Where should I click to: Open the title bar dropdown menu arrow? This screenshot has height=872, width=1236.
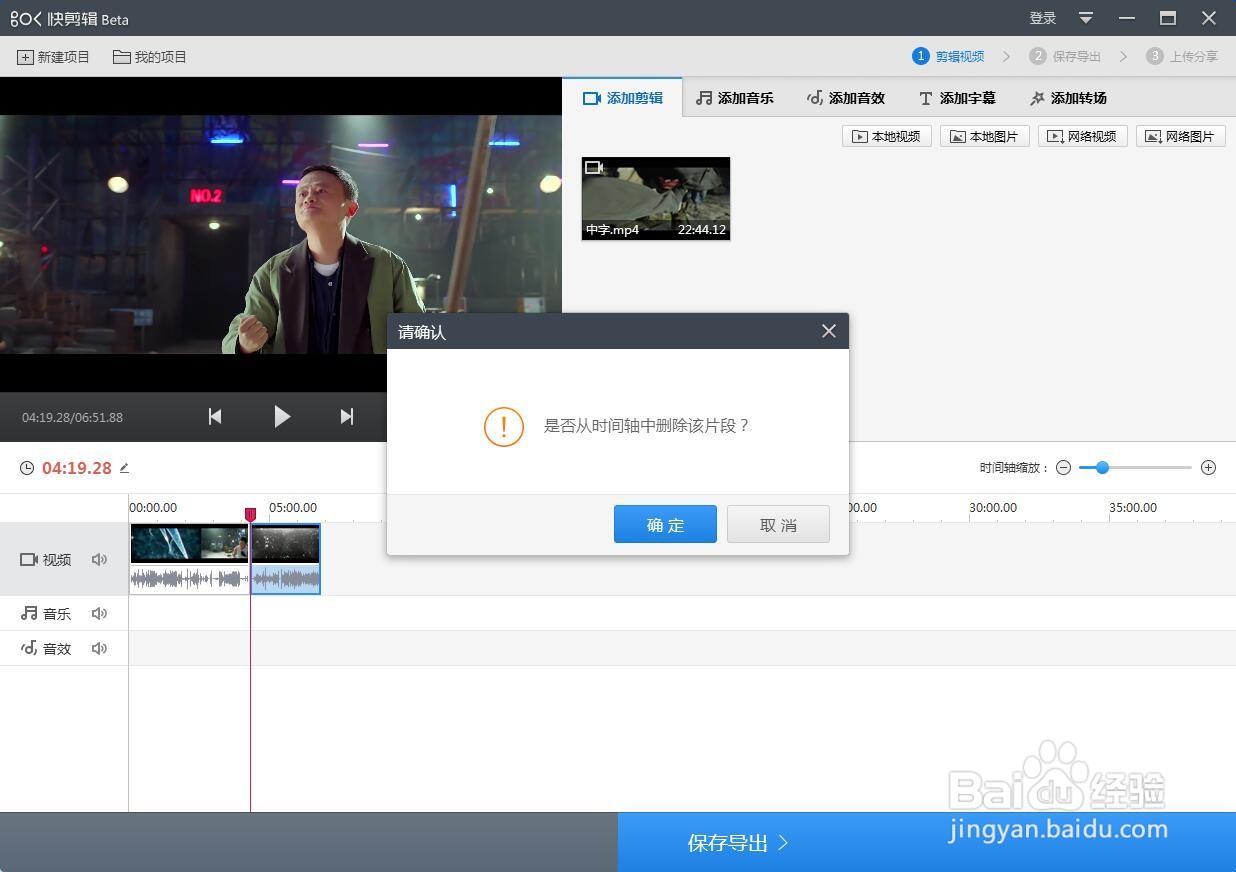click(1086, 18)
